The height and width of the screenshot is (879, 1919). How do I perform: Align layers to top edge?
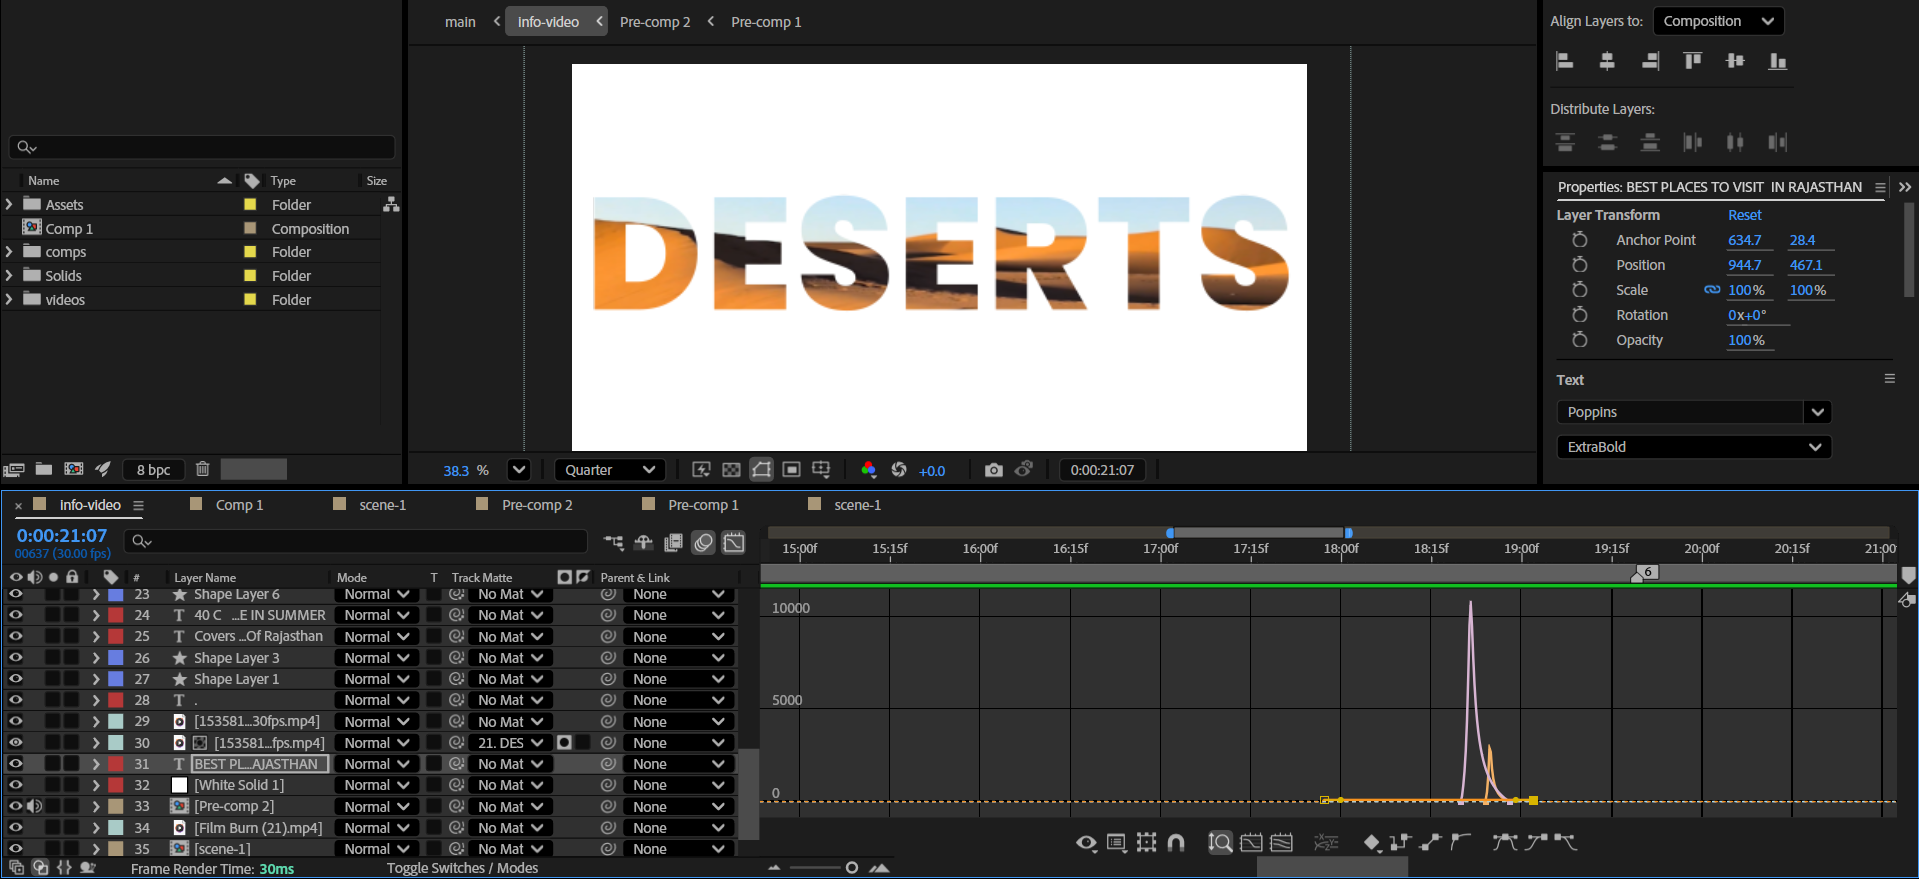(x=1692, y=61)
